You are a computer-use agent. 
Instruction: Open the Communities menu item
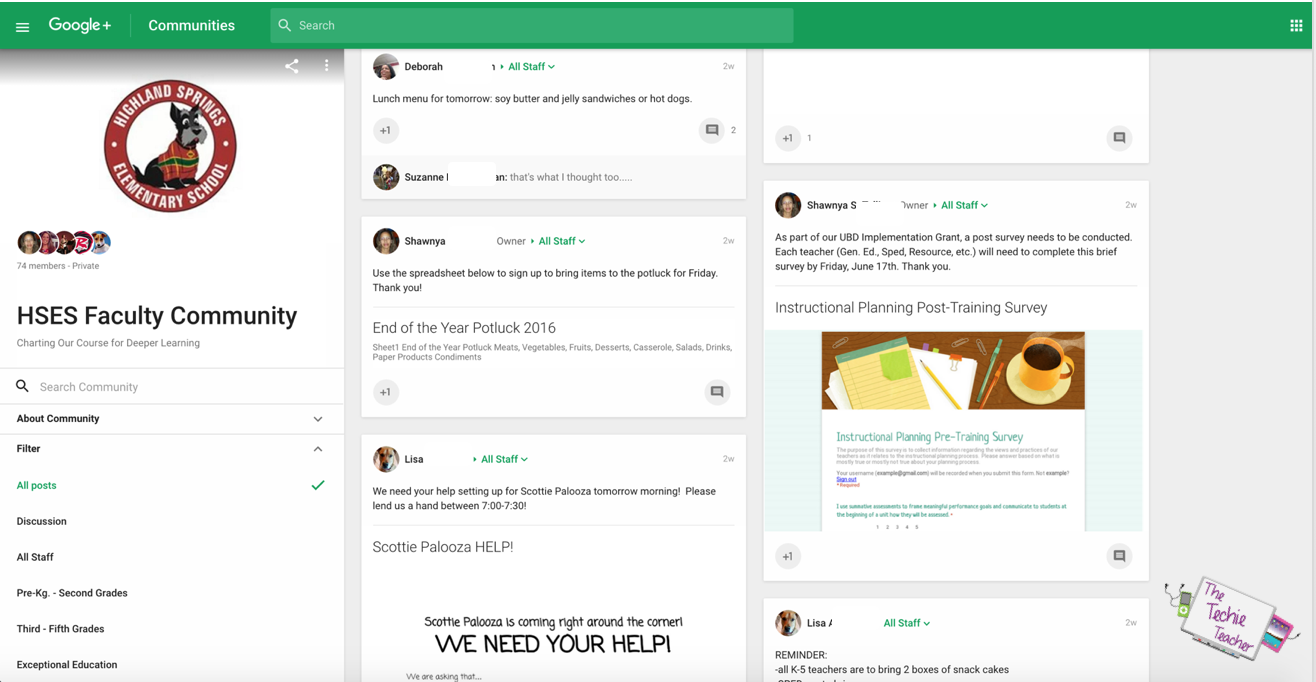coord(191,25)
